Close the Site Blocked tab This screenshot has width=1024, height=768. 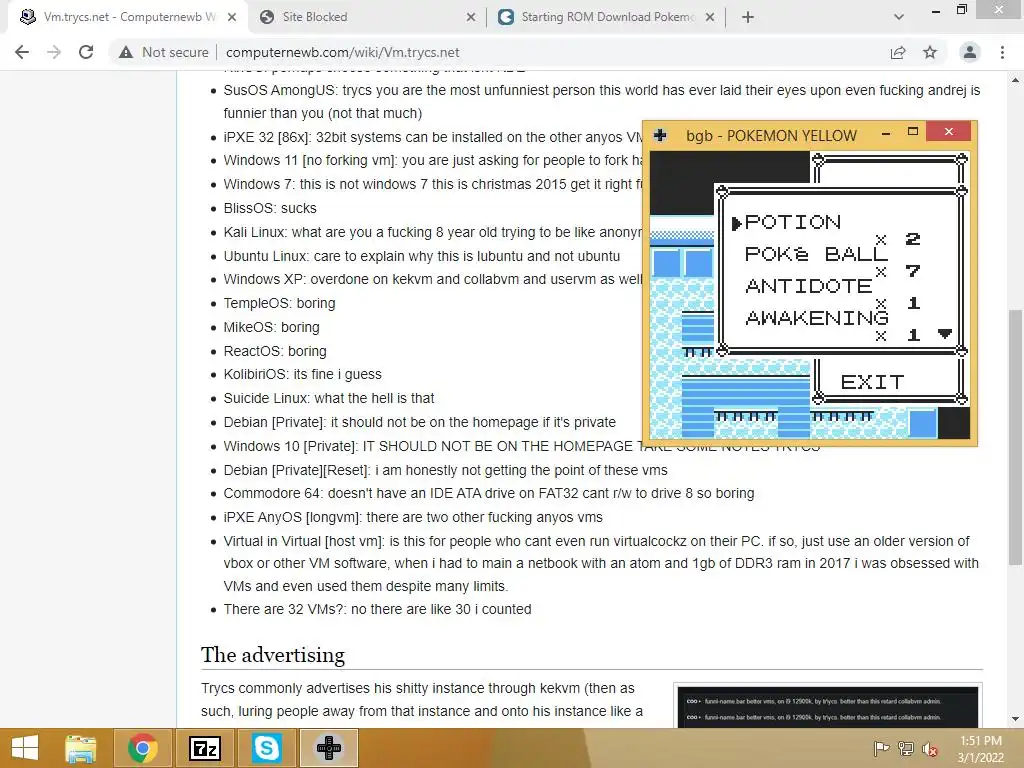point(471,17)
